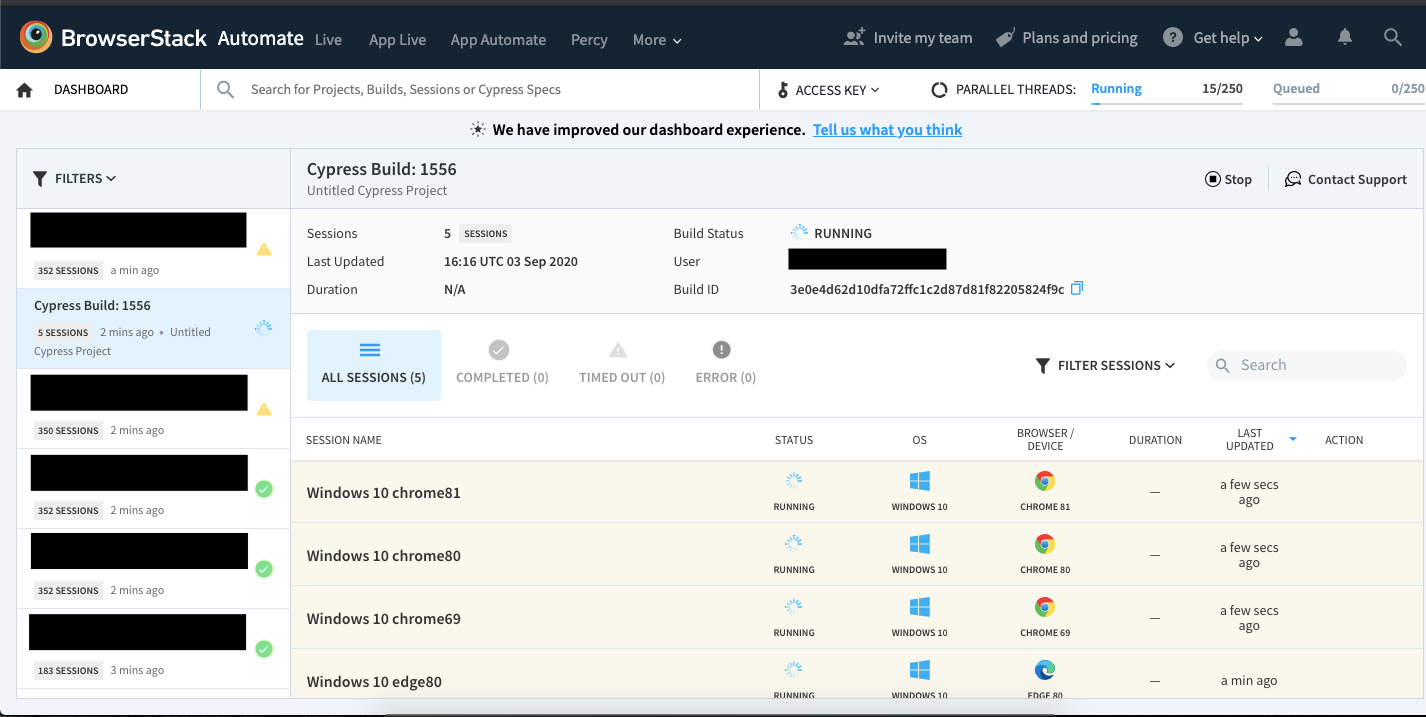Click the user profile icon
Viewport: 1426px width, 717px height.
(x=1294, y=37)
